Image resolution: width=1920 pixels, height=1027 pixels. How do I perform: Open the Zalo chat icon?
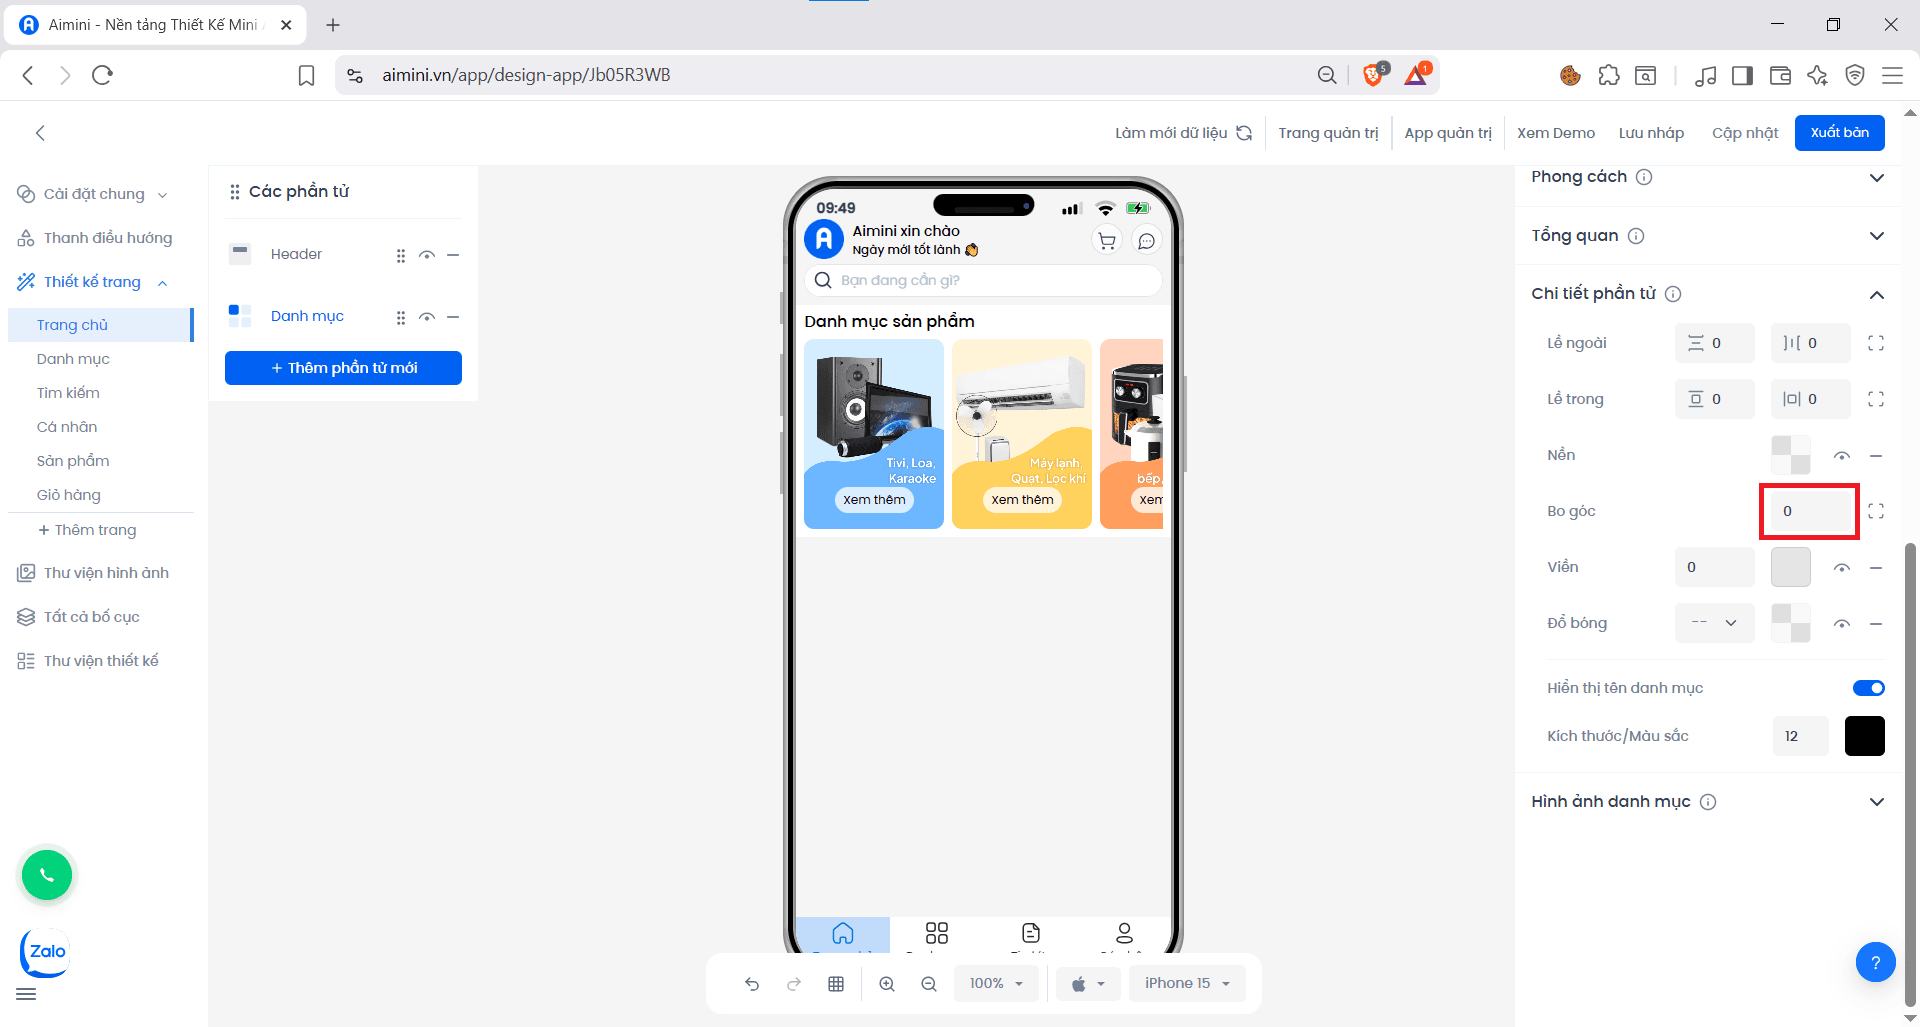(x=45, y=953)
